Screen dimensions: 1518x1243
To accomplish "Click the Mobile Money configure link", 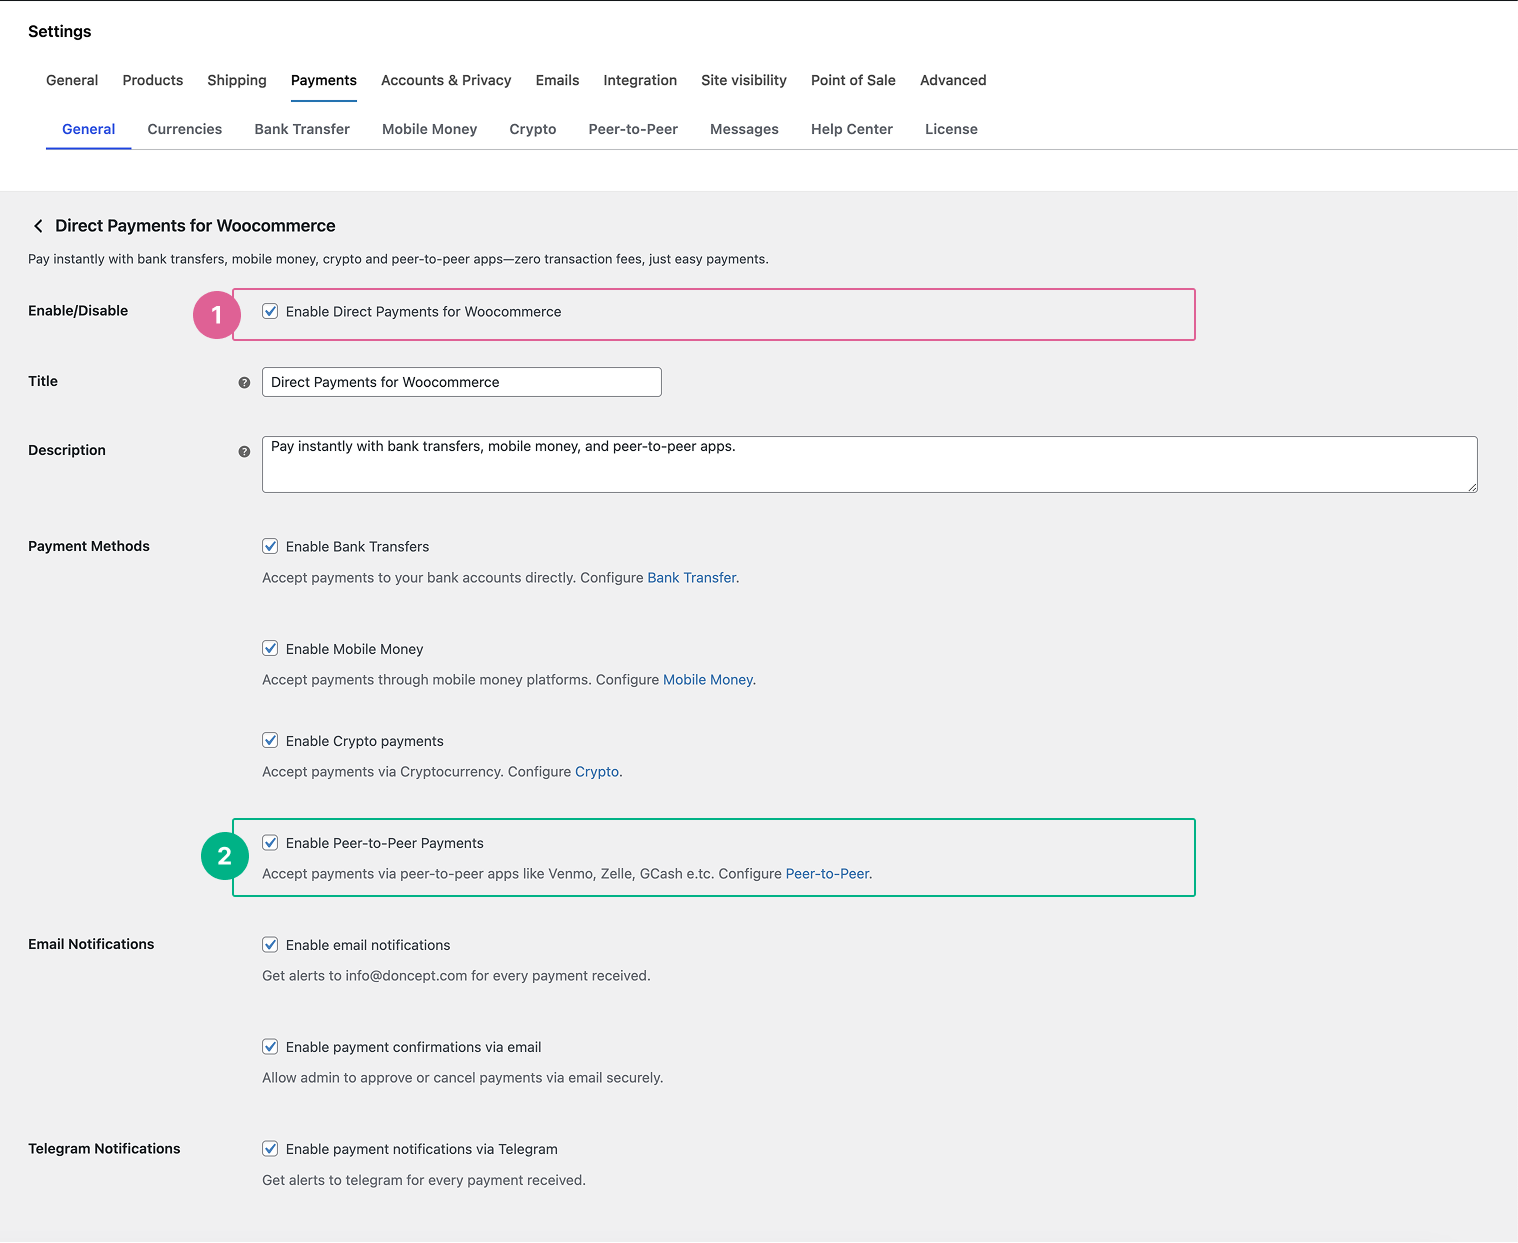I will (708, 680).
